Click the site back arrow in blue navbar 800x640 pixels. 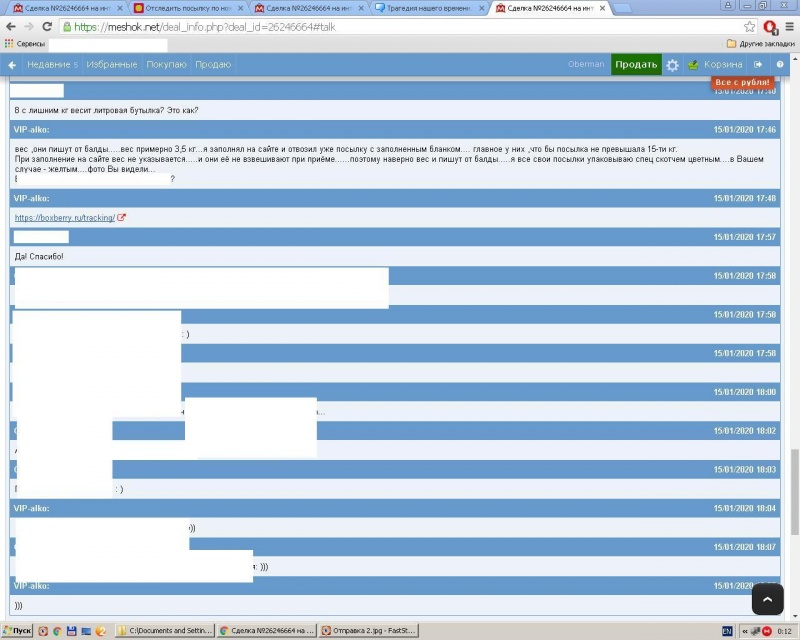click(12, 65)
